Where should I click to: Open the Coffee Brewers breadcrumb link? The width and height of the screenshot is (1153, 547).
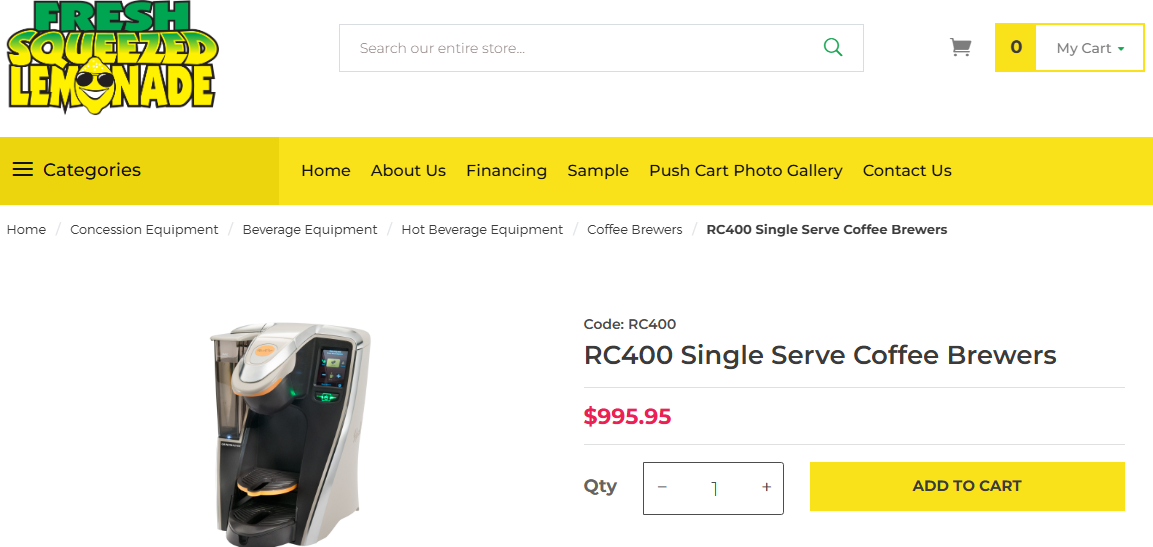(635, 230)
